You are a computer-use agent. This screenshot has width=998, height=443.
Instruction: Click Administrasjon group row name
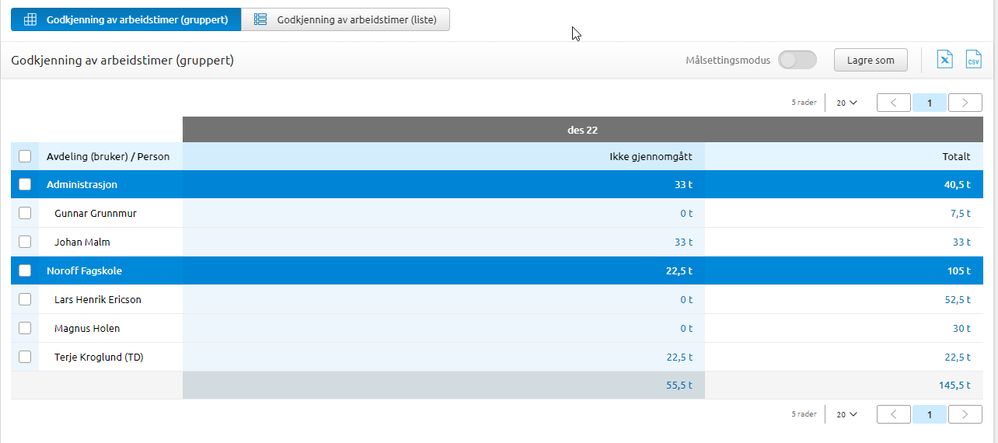tap(82, 185)
